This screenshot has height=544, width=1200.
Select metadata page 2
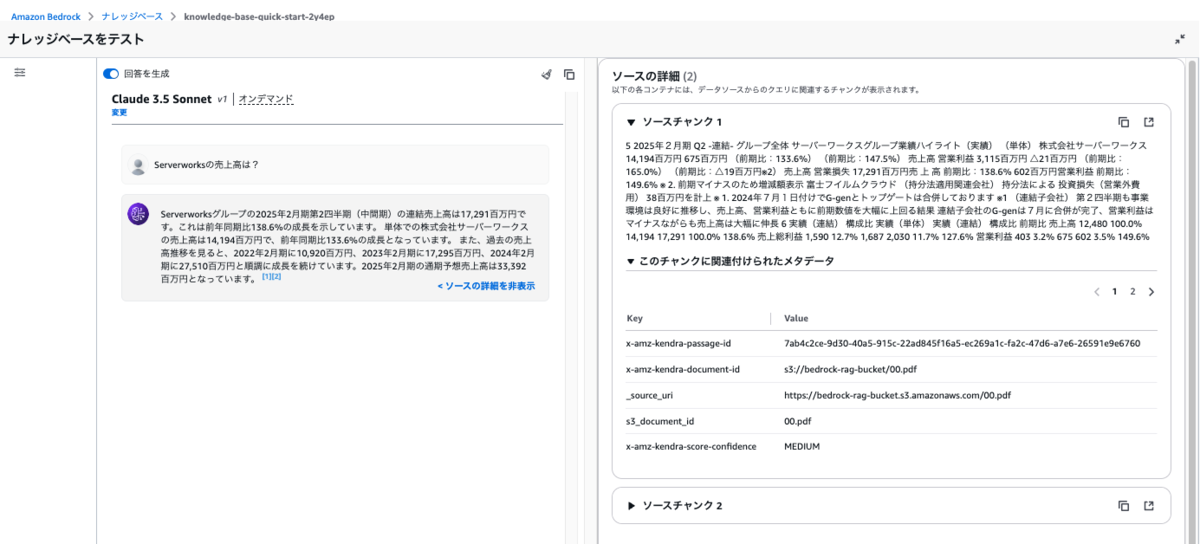[1133, 292]
